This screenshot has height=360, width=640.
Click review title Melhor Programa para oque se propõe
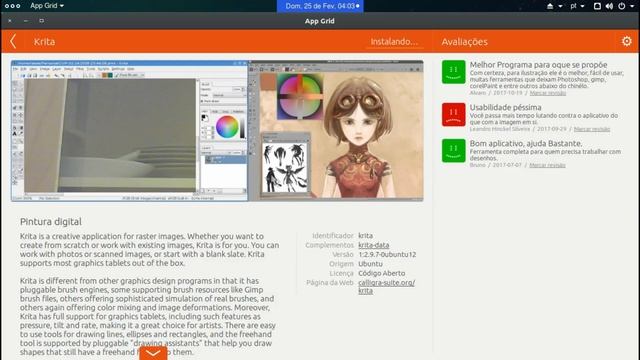[x=538, y=64]
